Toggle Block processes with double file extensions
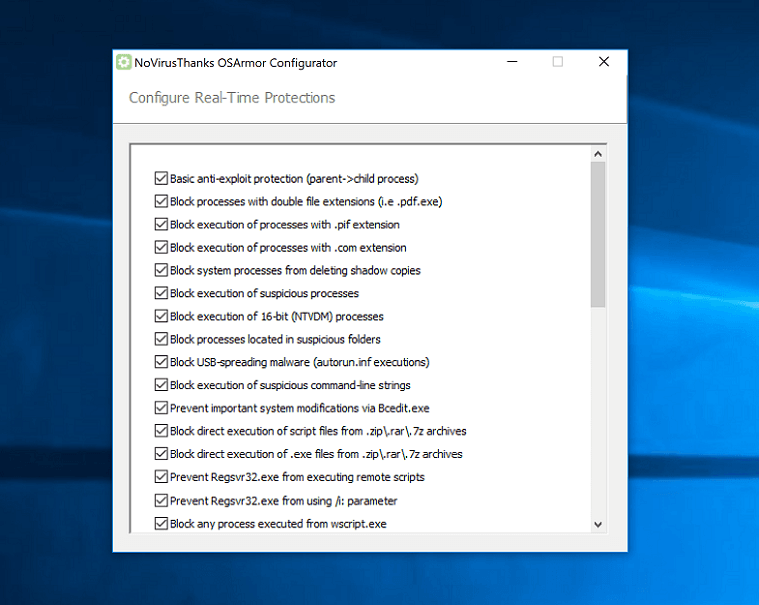Image resolution: width=759 pixels, height=605 pixels. coord(161,201)
